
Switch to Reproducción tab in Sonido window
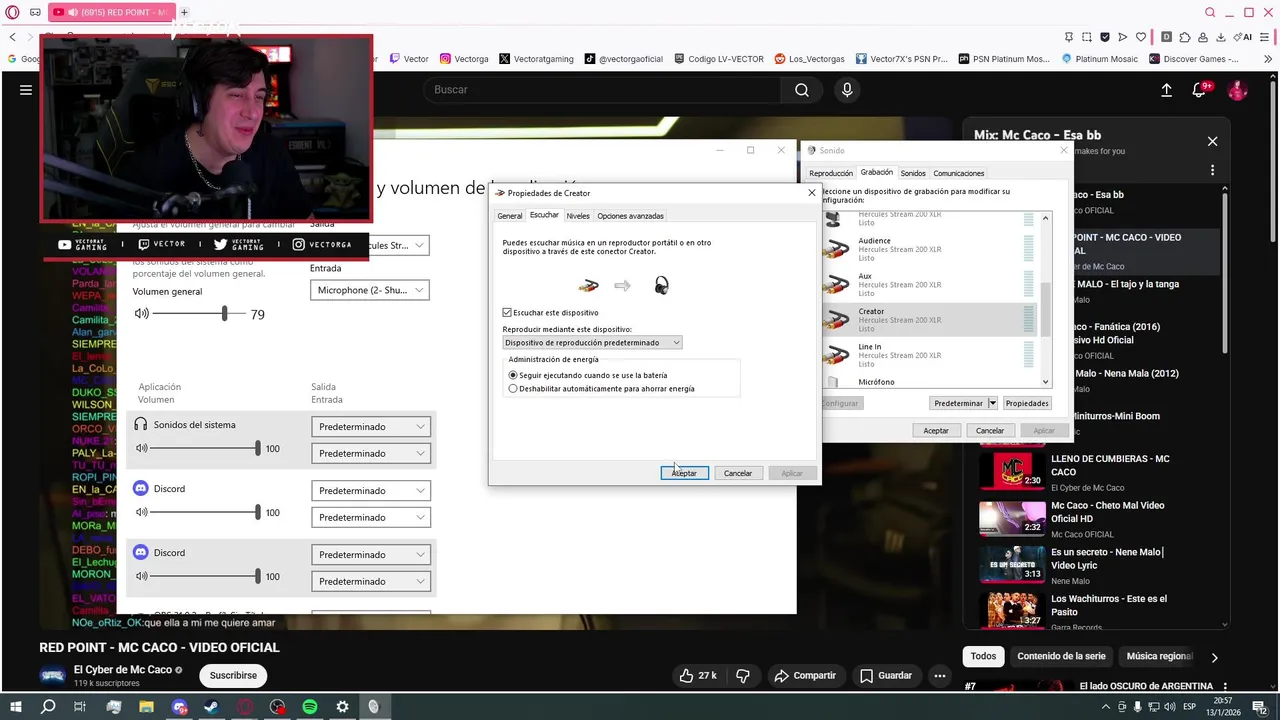click(x=831, y=173)
